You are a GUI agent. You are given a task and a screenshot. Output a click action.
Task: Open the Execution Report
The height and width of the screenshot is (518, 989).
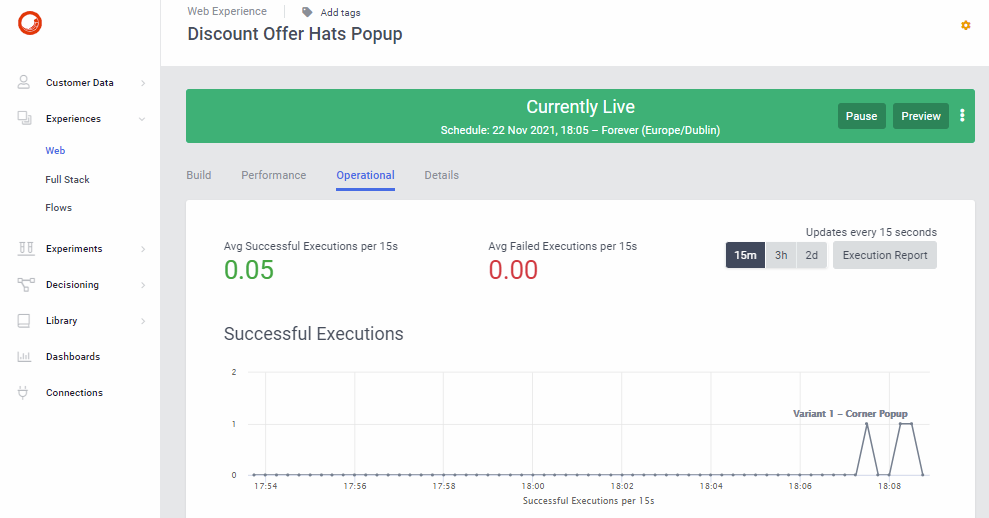884,255
